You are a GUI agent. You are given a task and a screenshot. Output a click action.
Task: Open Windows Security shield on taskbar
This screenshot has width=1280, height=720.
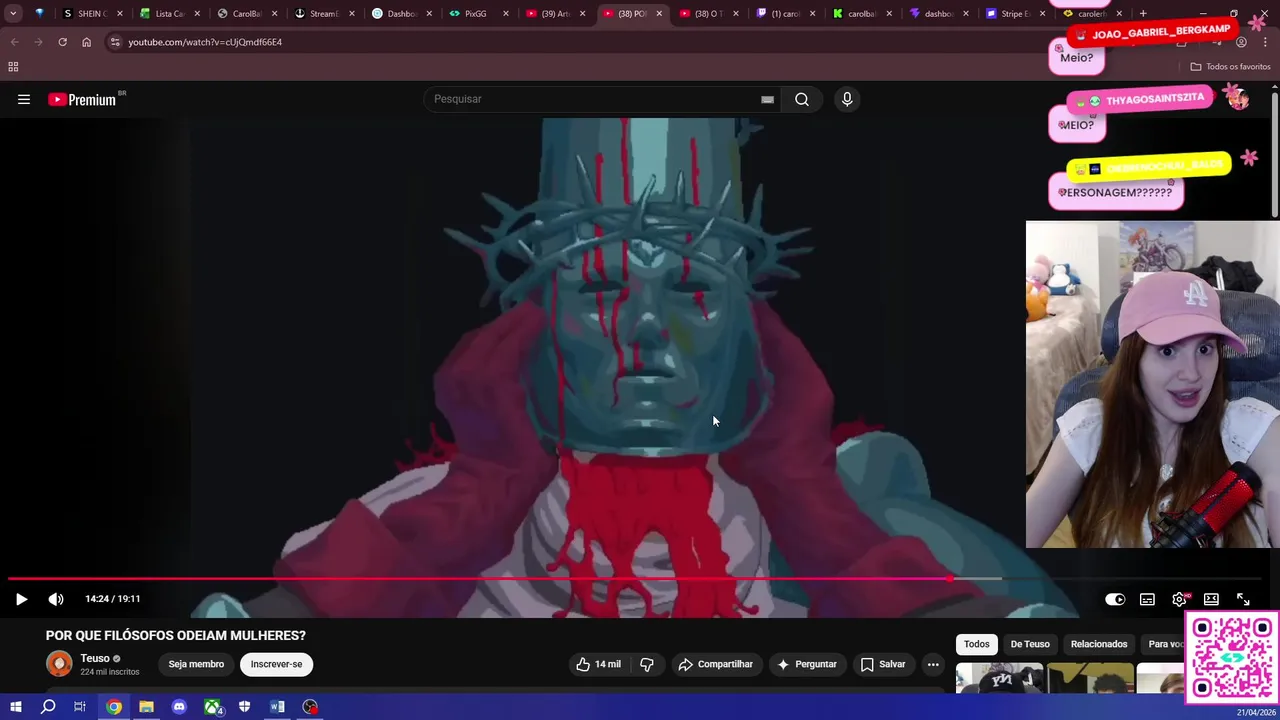(244, 707)
